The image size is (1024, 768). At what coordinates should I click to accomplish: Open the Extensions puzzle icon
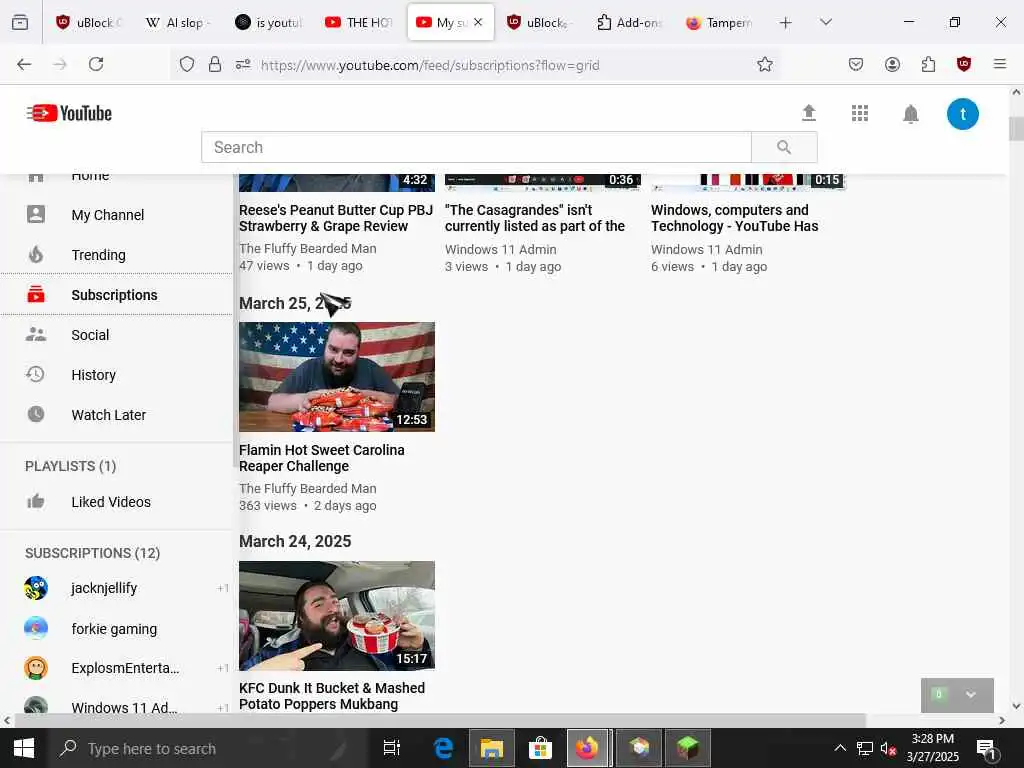point(928,64)
